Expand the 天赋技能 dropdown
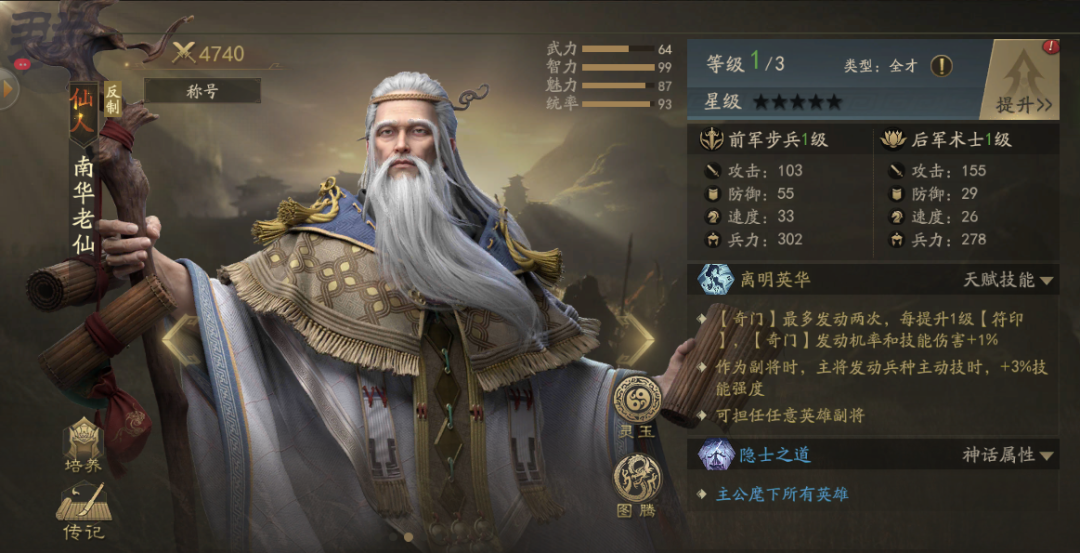The width and height of the screenshot is (1080, 553). (1008, 280)
